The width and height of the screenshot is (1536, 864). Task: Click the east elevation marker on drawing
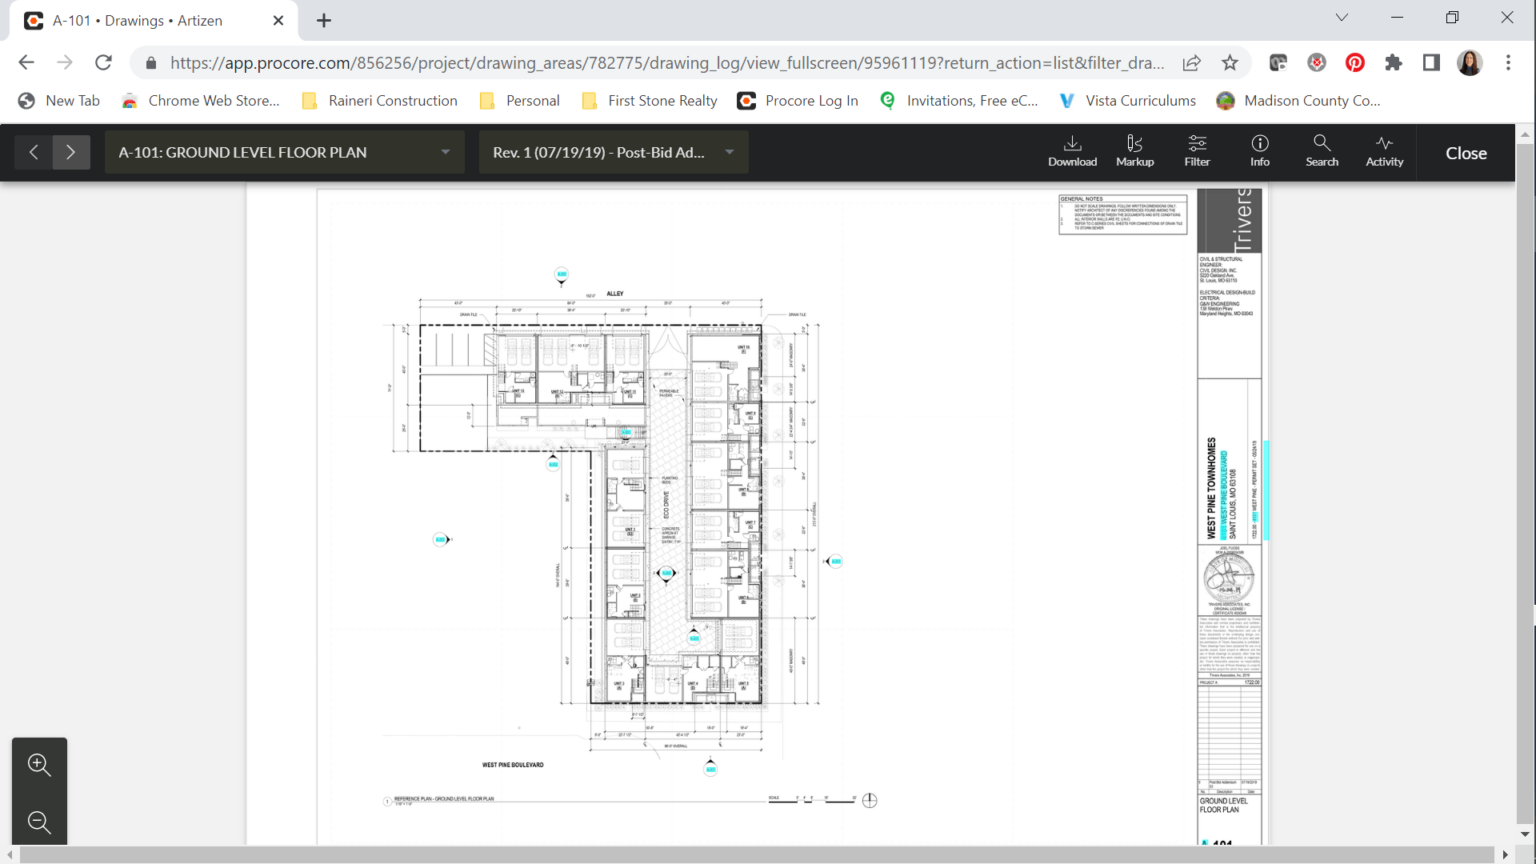[x=835, y=561]
